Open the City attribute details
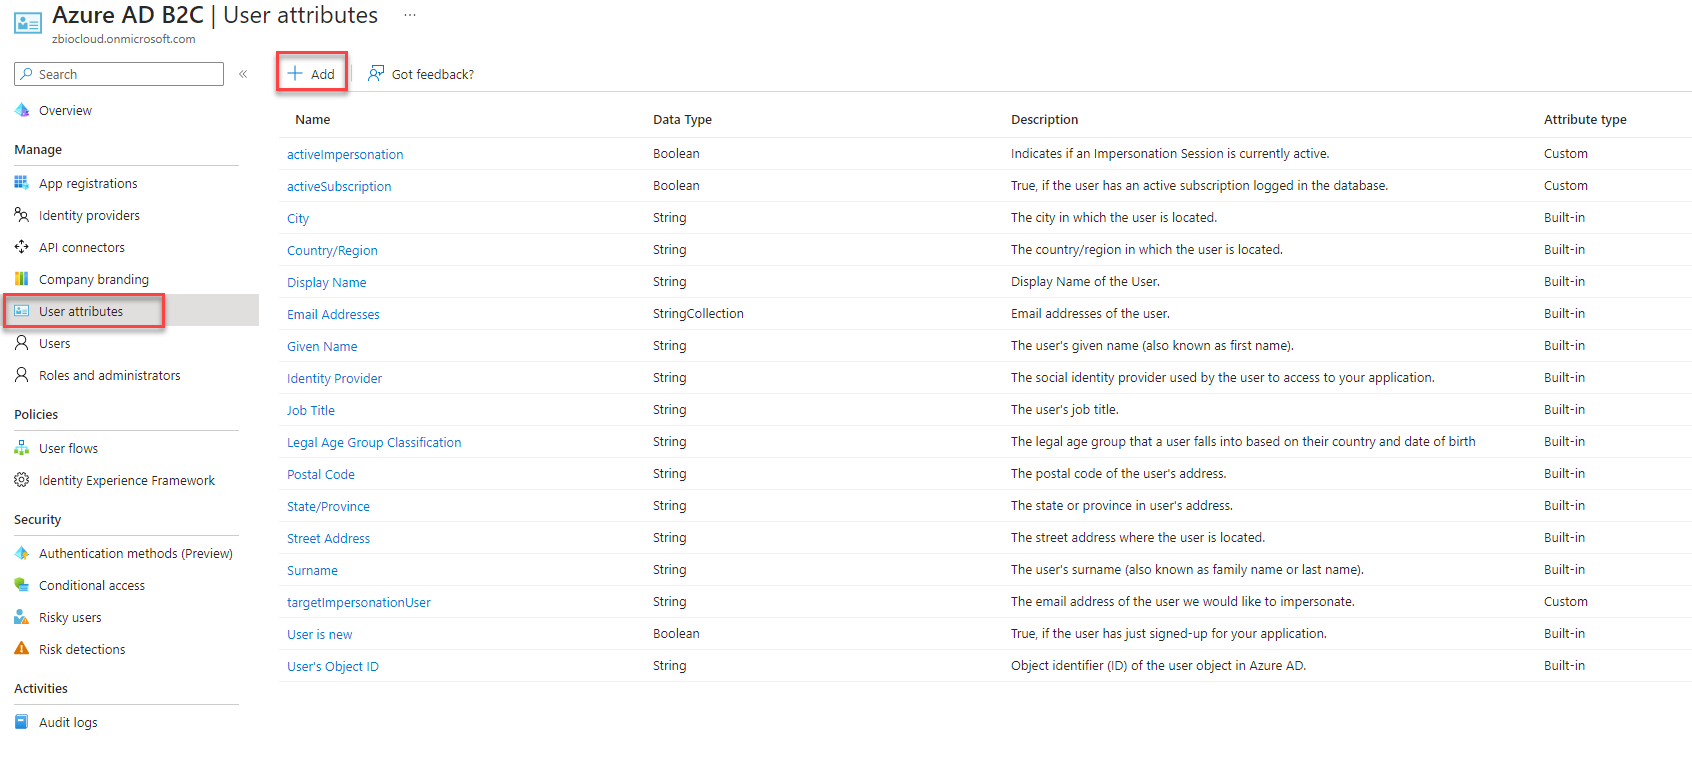1692x765 pixels. [297, 218]
